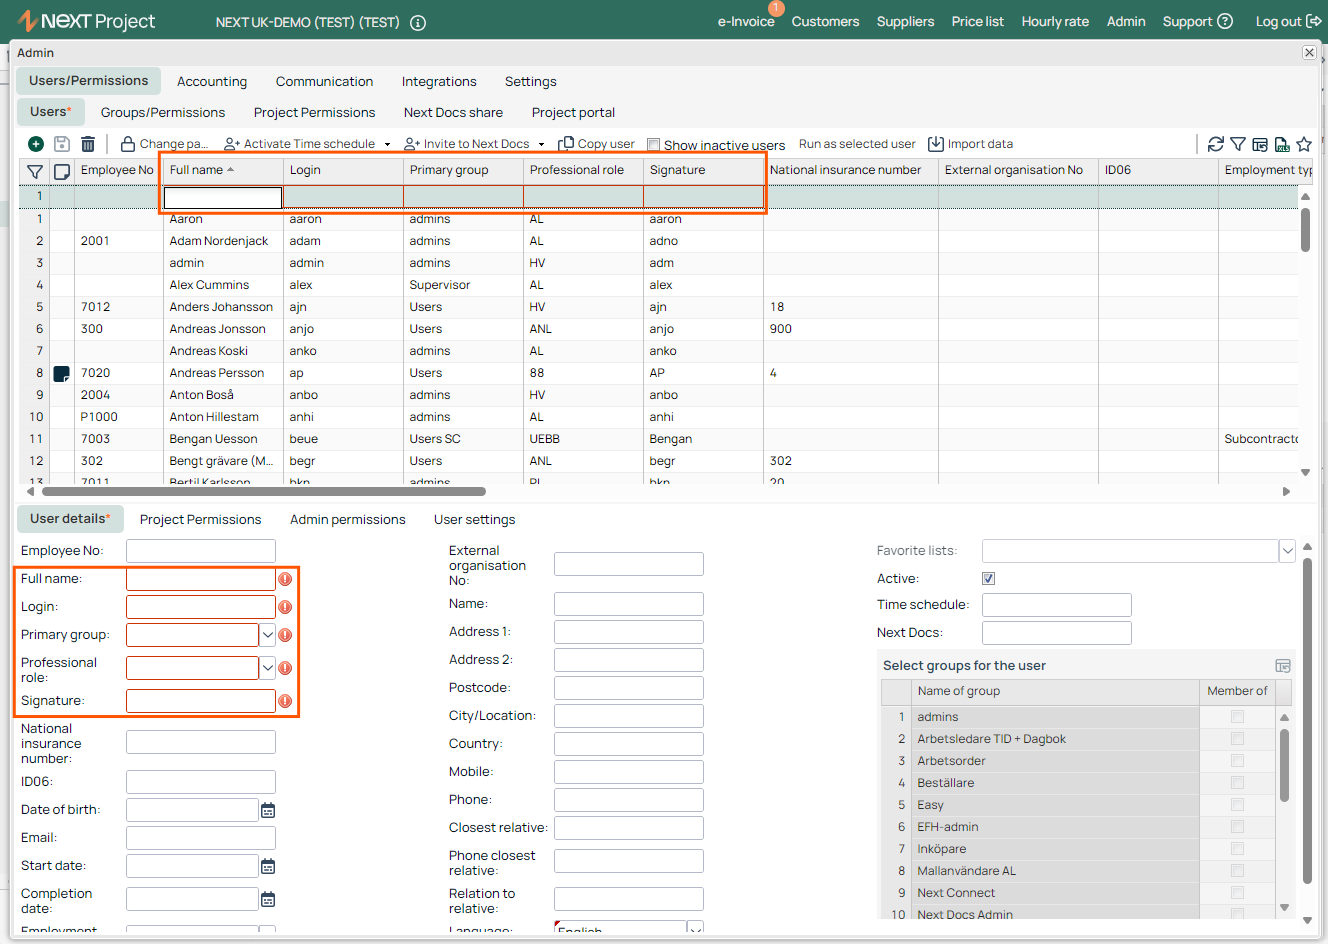Switch to Admin permissions tab
This screenshot has height=944, width=1328.
[348, 520]
